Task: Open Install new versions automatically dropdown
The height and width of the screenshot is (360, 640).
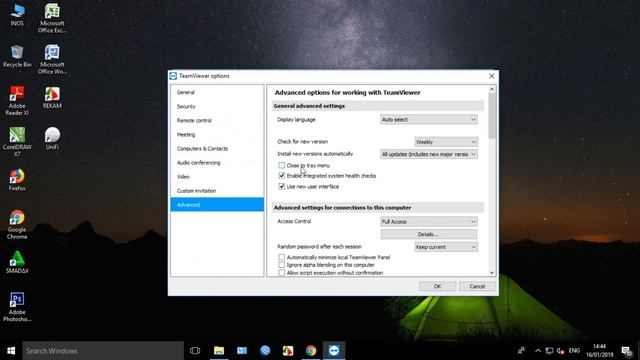Action: [429, 154]
